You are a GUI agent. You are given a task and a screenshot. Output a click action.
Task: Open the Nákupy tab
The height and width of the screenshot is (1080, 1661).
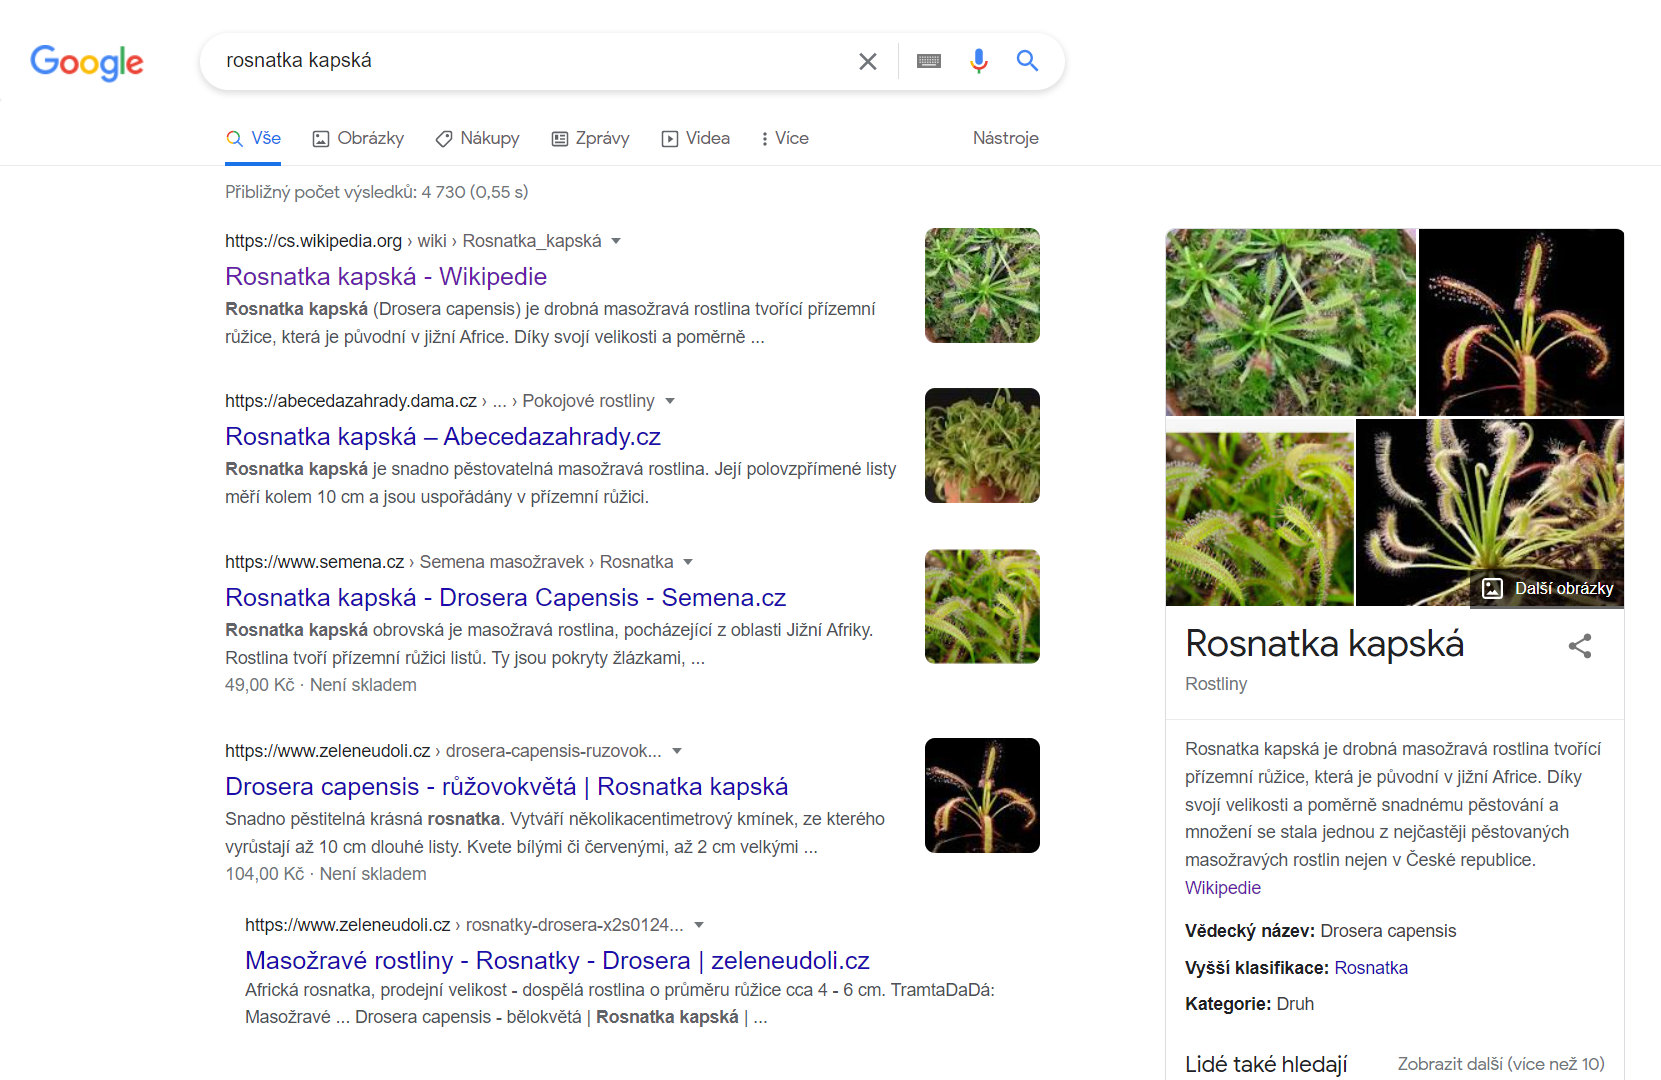477,138
